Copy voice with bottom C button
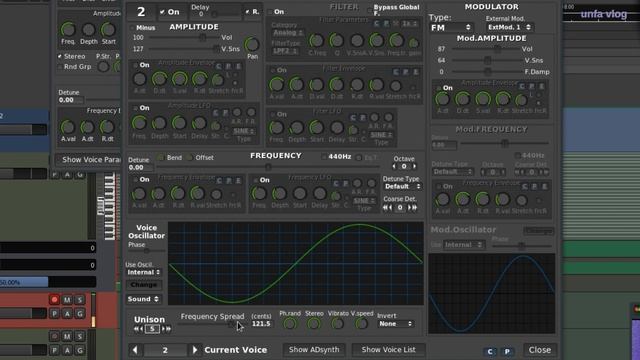Viewport: 640px width, 360px height. (x=490, y=351)
